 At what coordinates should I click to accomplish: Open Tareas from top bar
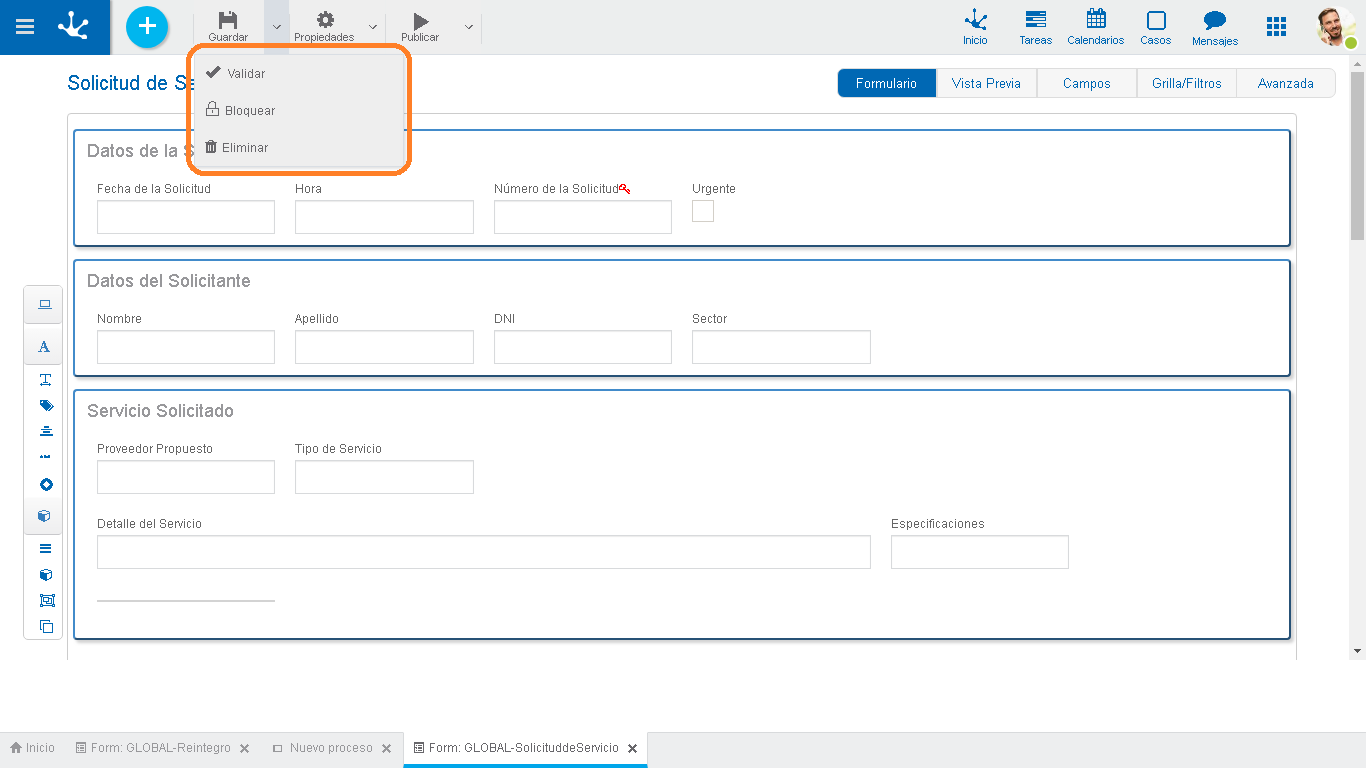pos(1035,27)
